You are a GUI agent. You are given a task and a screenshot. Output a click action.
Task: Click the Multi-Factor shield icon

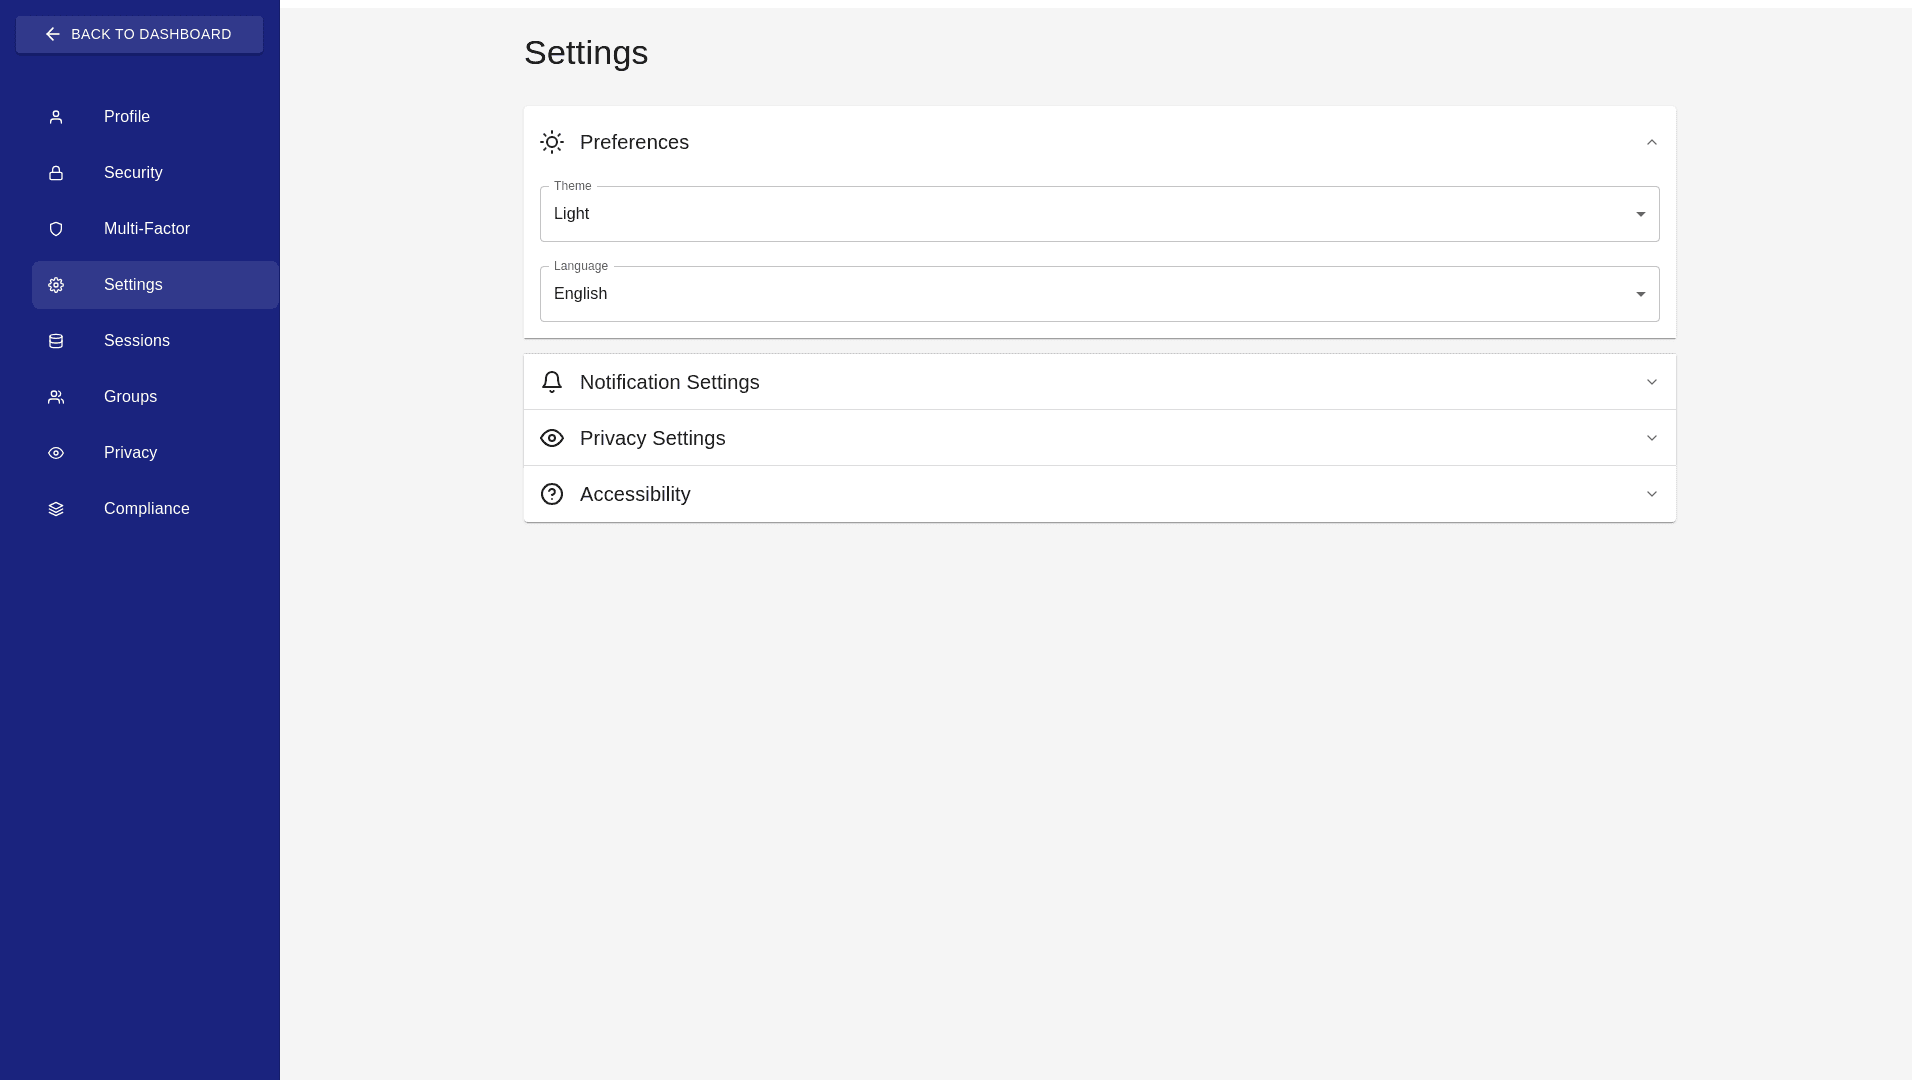pyautogui.click(x=56, y=229)
